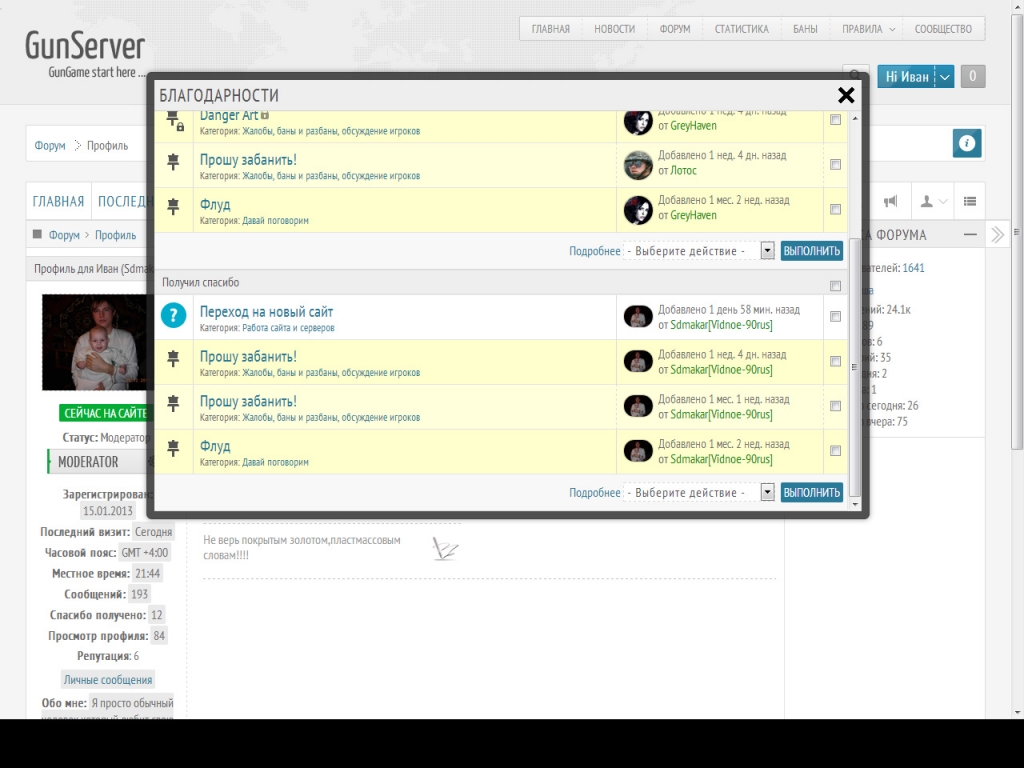Viewport: 1024px width, 768px height.
Task: Click the GreyHaven avatar beside the Флуд topic
Action: click(x=638, y=210)
